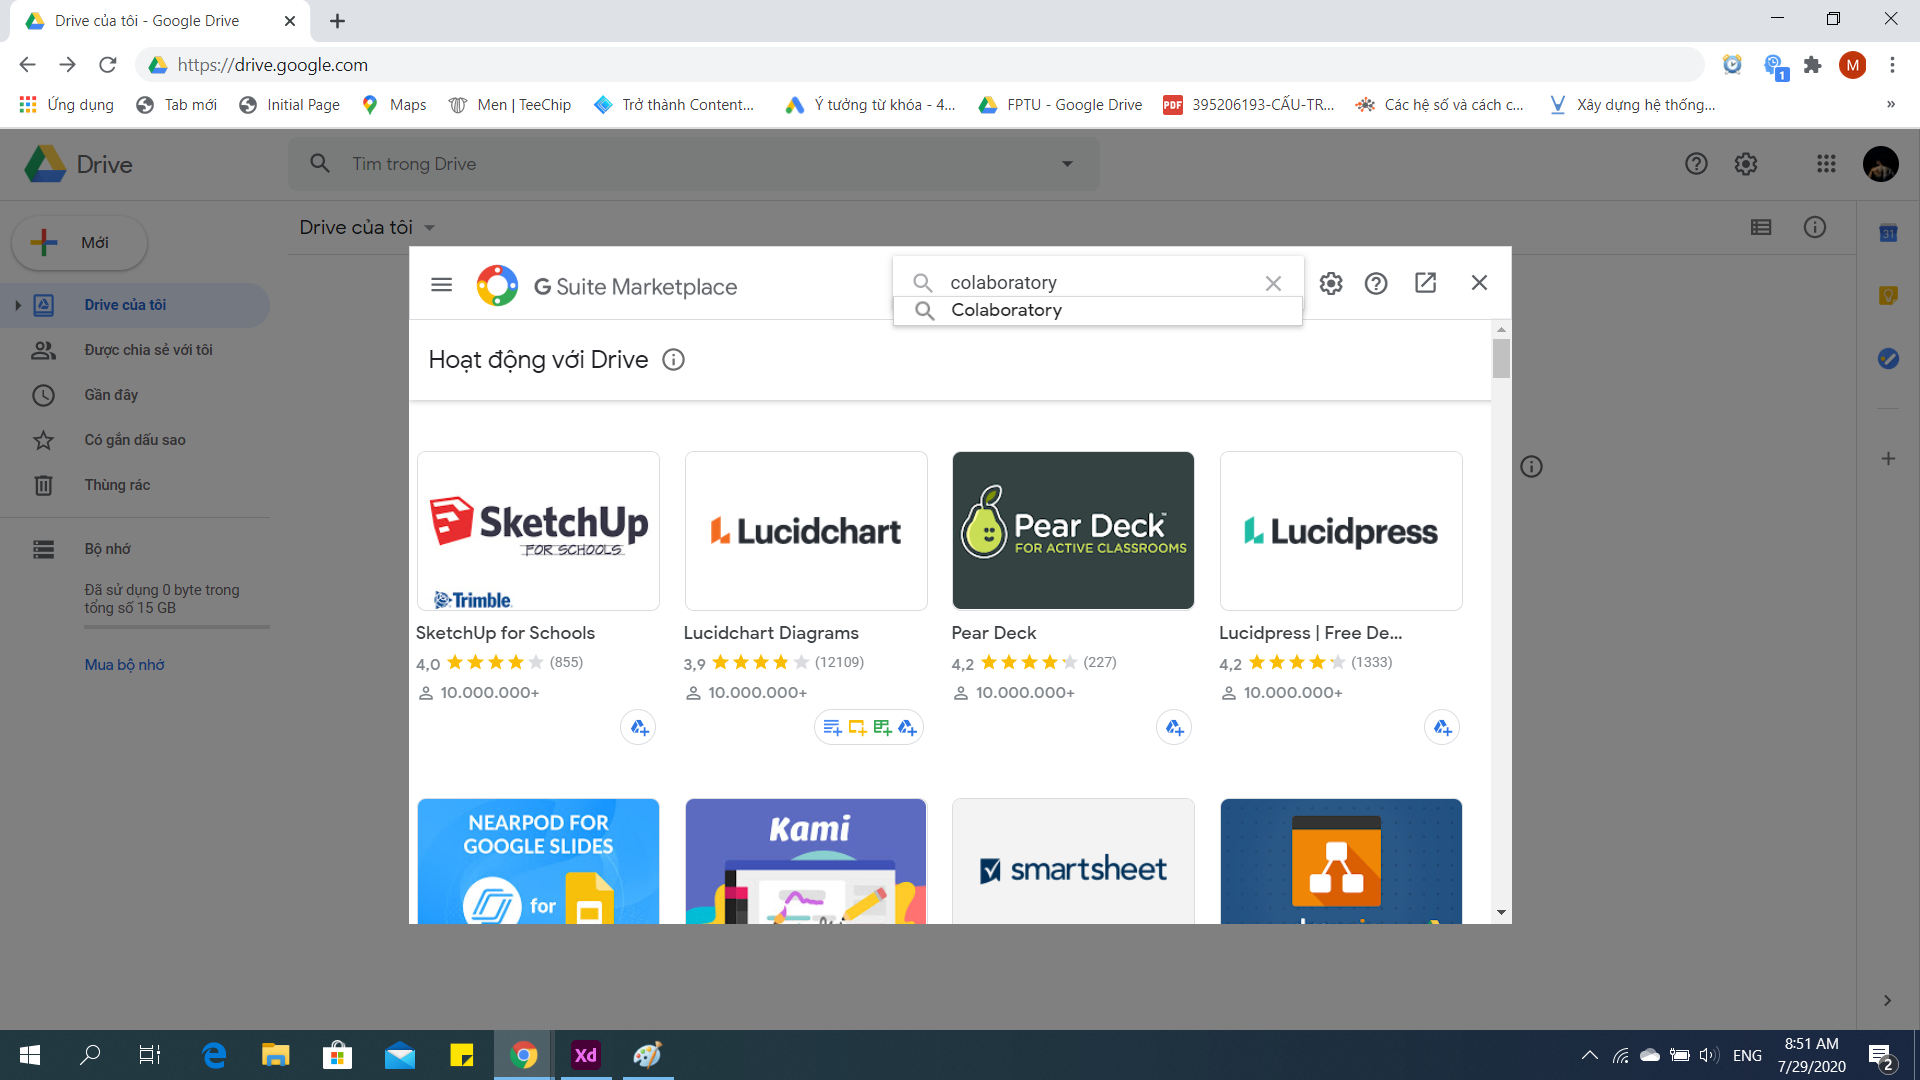Image resolution: width=1920 pixels, height=1080 pixels.
Task: Show Drive details info panel
Action: click(x=1815, y=228)
